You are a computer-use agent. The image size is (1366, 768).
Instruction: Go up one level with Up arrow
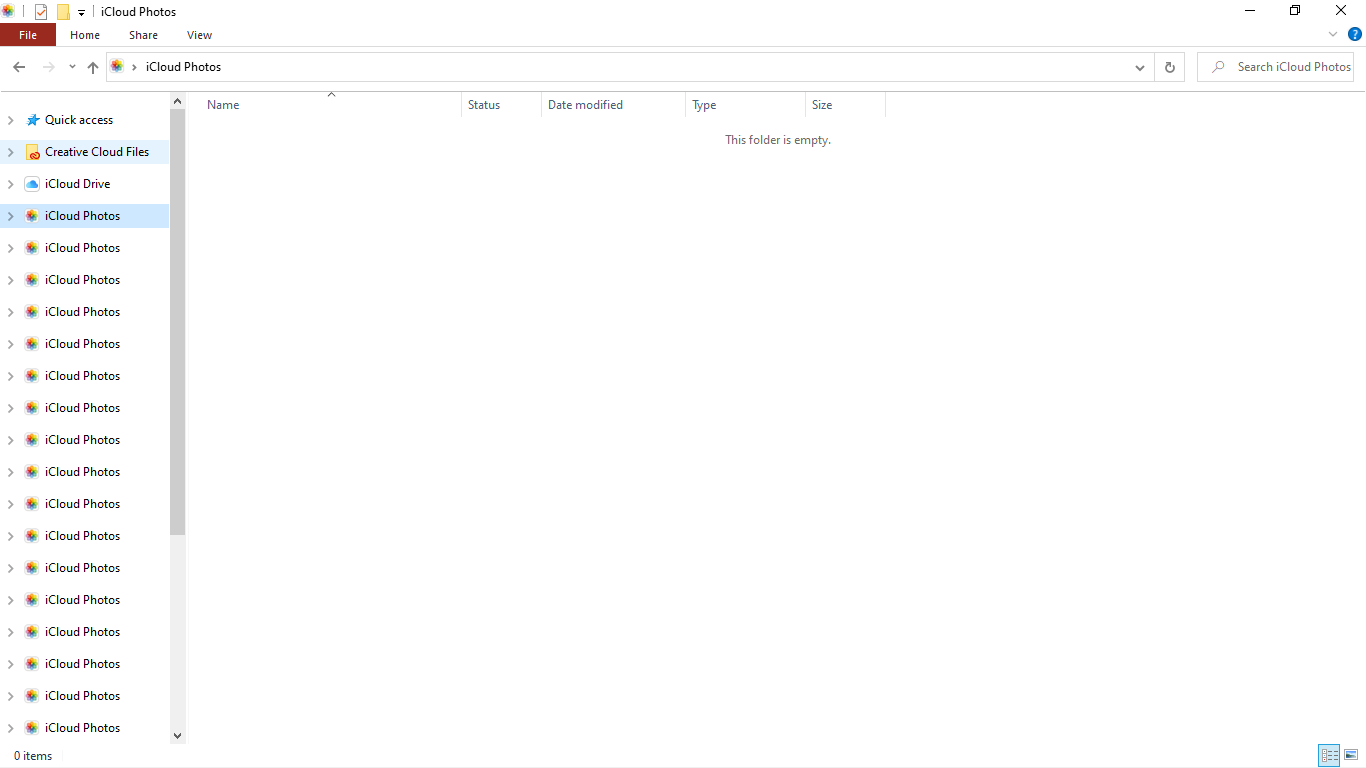93,67
